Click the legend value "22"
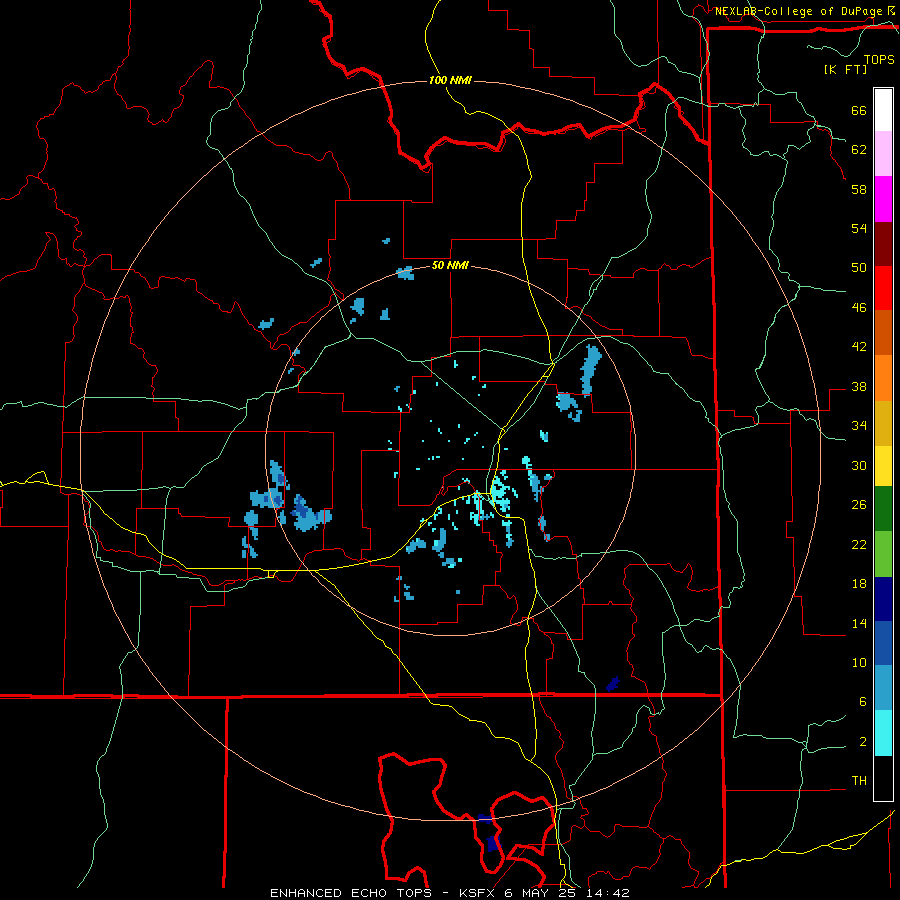The height and width of the screenshot is (900, 900). [x=859, y=544]
